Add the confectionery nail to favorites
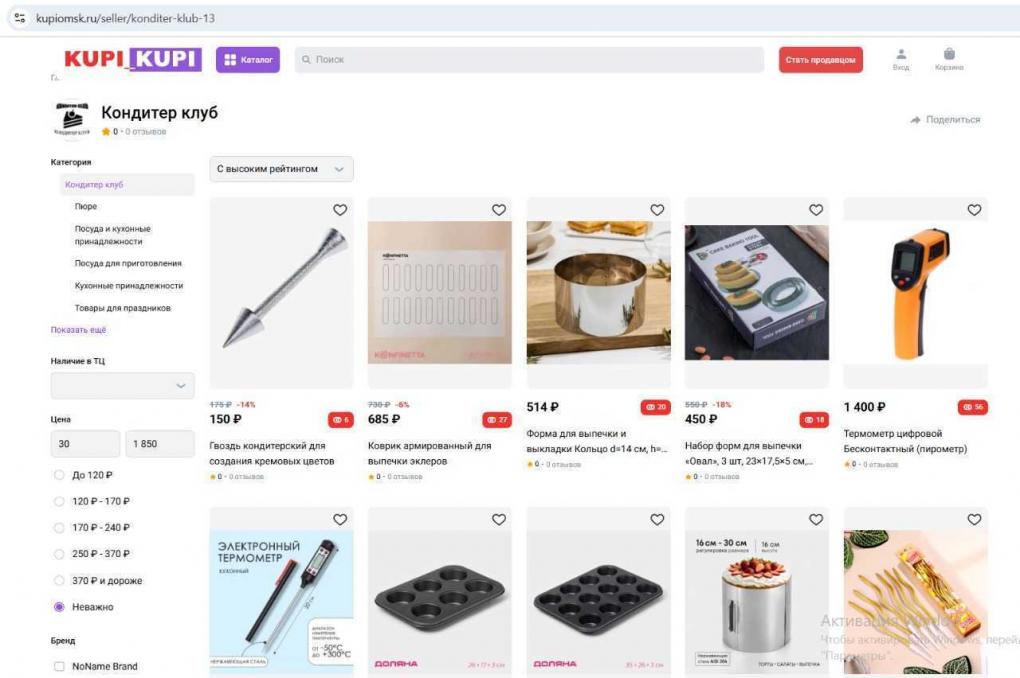This screenshot has height=678, width=1020. pyautogui.click(x=340, y=210)
